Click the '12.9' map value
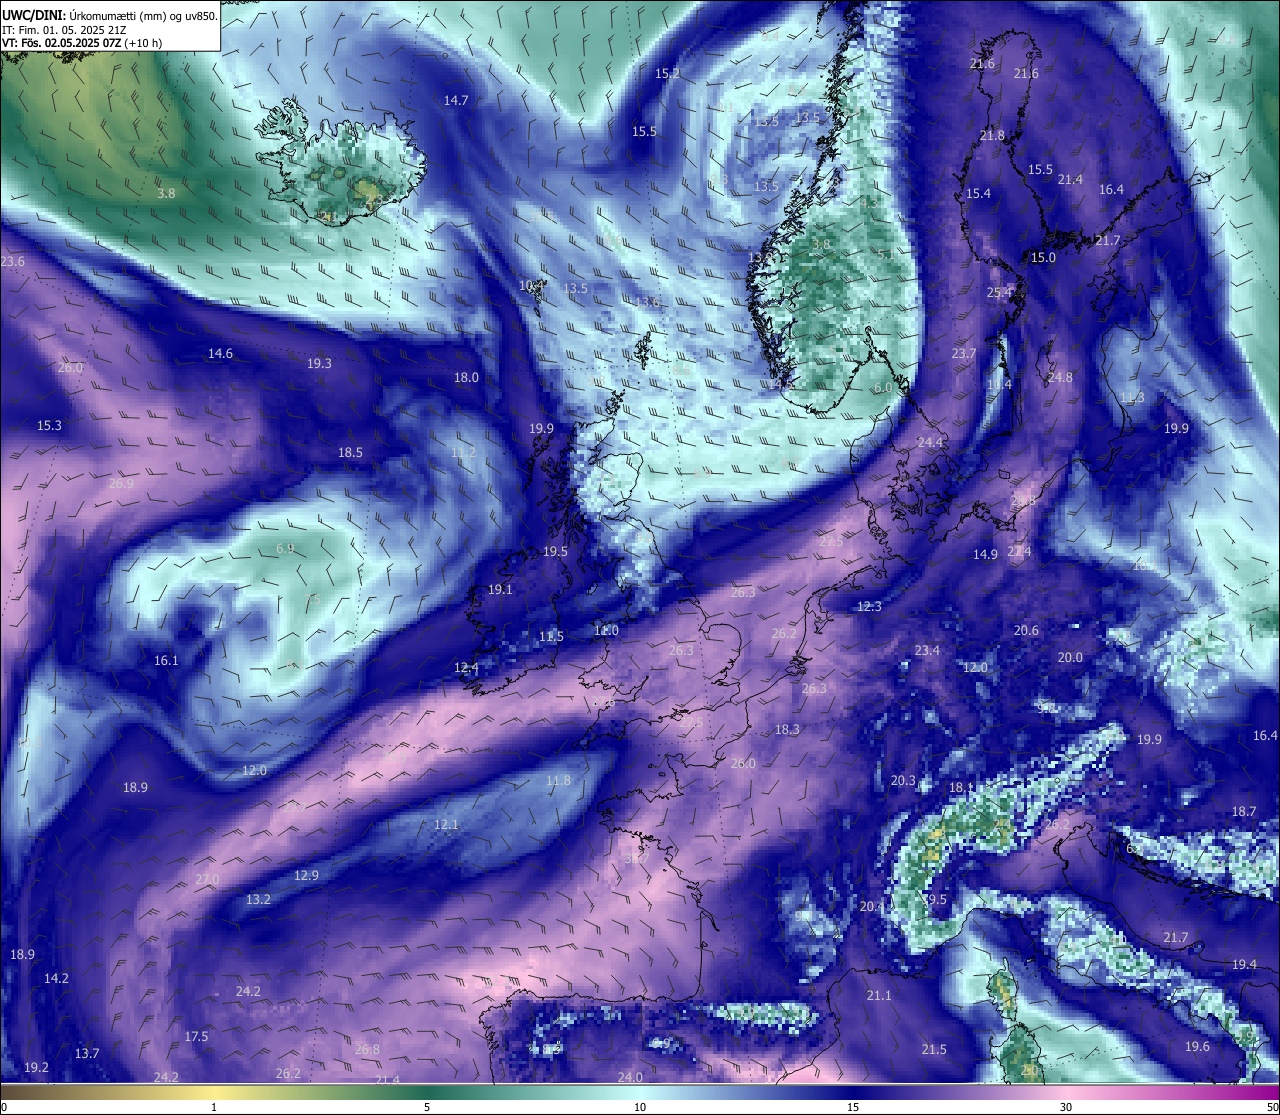1280x1115 pixels. pyautogui.click(x=306, y=876)
